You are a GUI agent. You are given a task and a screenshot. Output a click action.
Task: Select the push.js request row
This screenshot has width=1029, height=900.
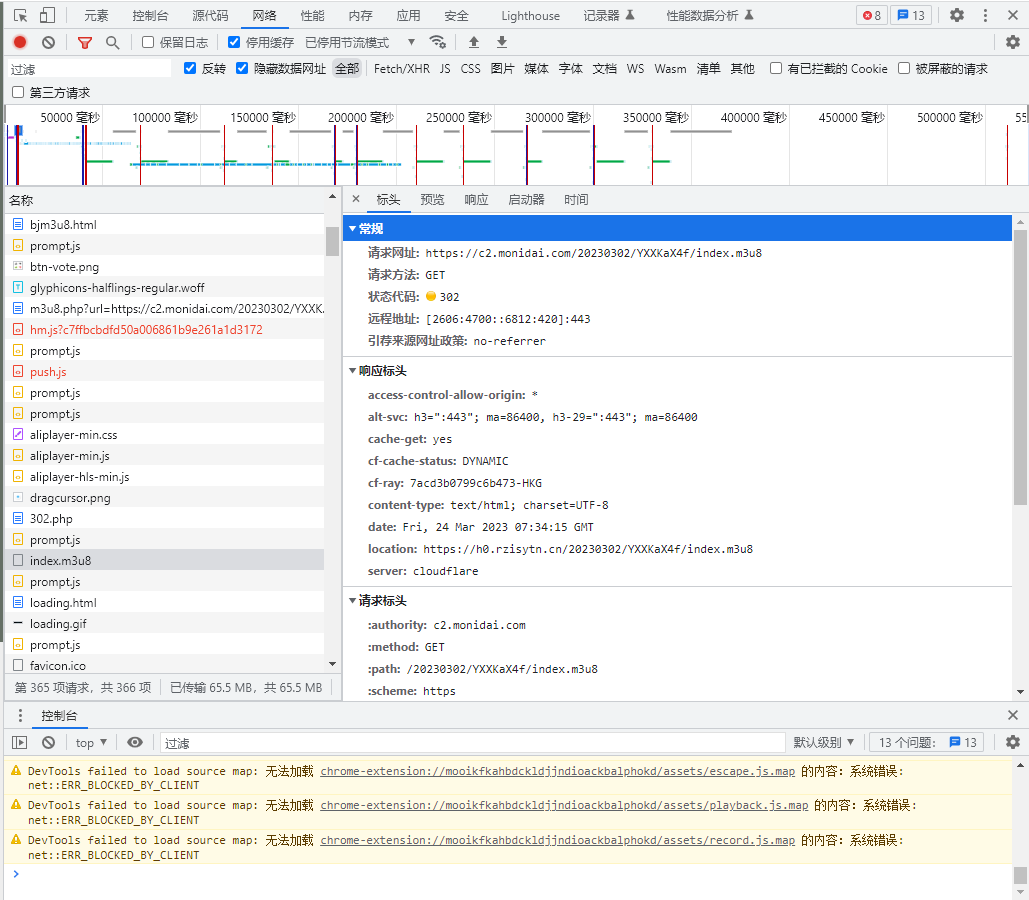(165, 371)
